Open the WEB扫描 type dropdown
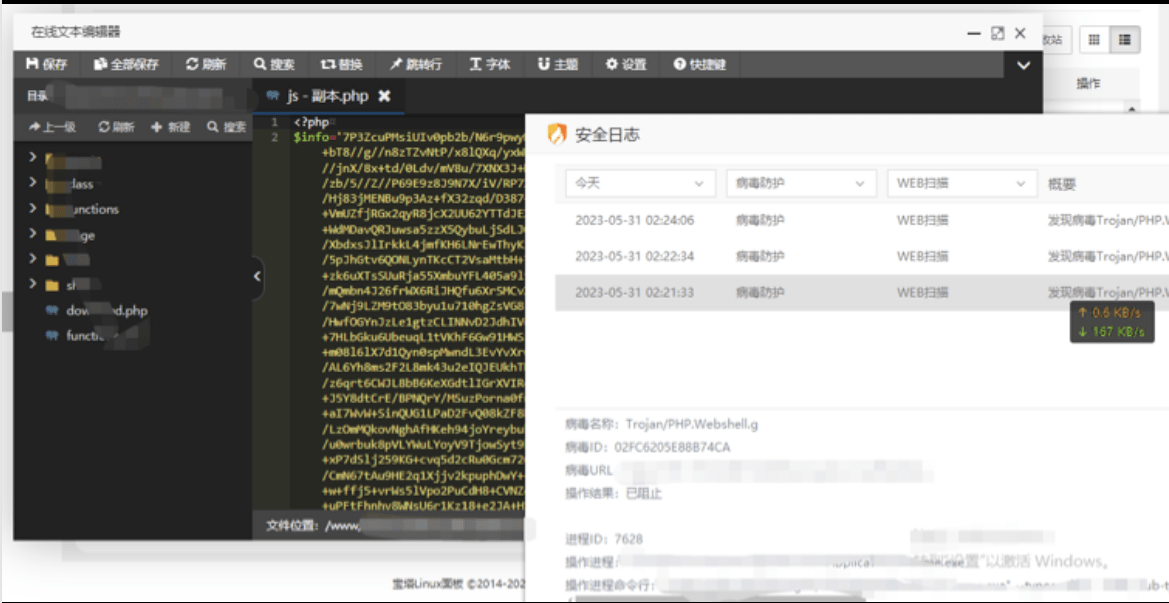The height and width of the screenshot is (603, 1169). click(x=962, y=183)
